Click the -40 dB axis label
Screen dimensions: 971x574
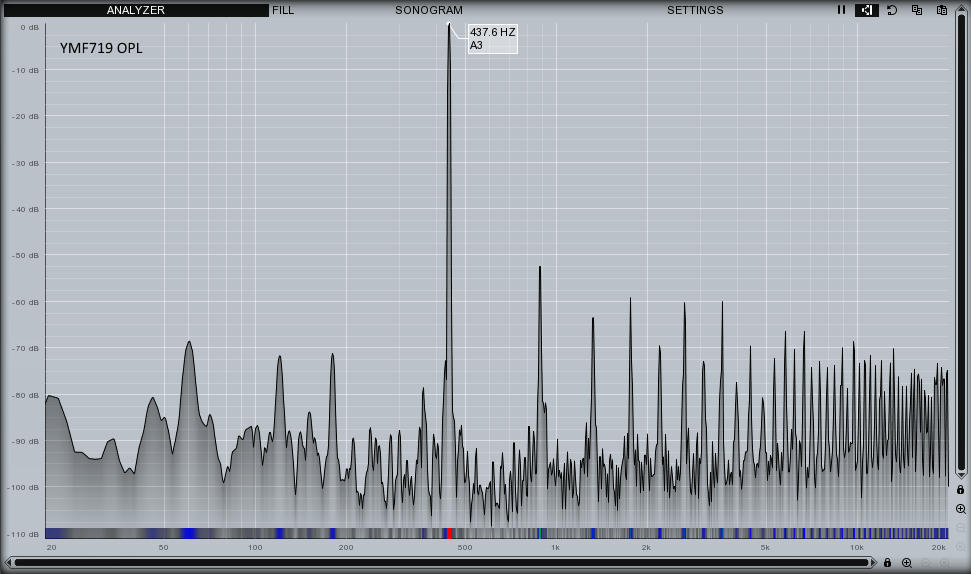[25, 209]
